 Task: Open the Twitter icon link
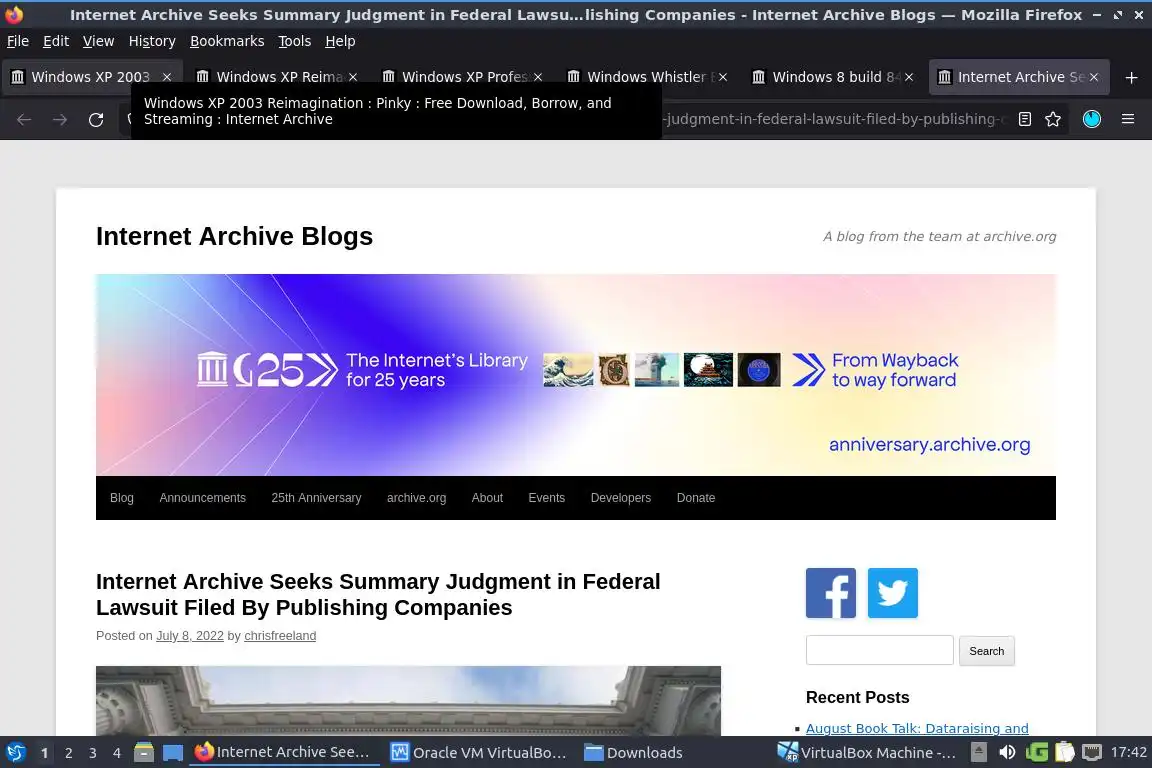(893, 593)
